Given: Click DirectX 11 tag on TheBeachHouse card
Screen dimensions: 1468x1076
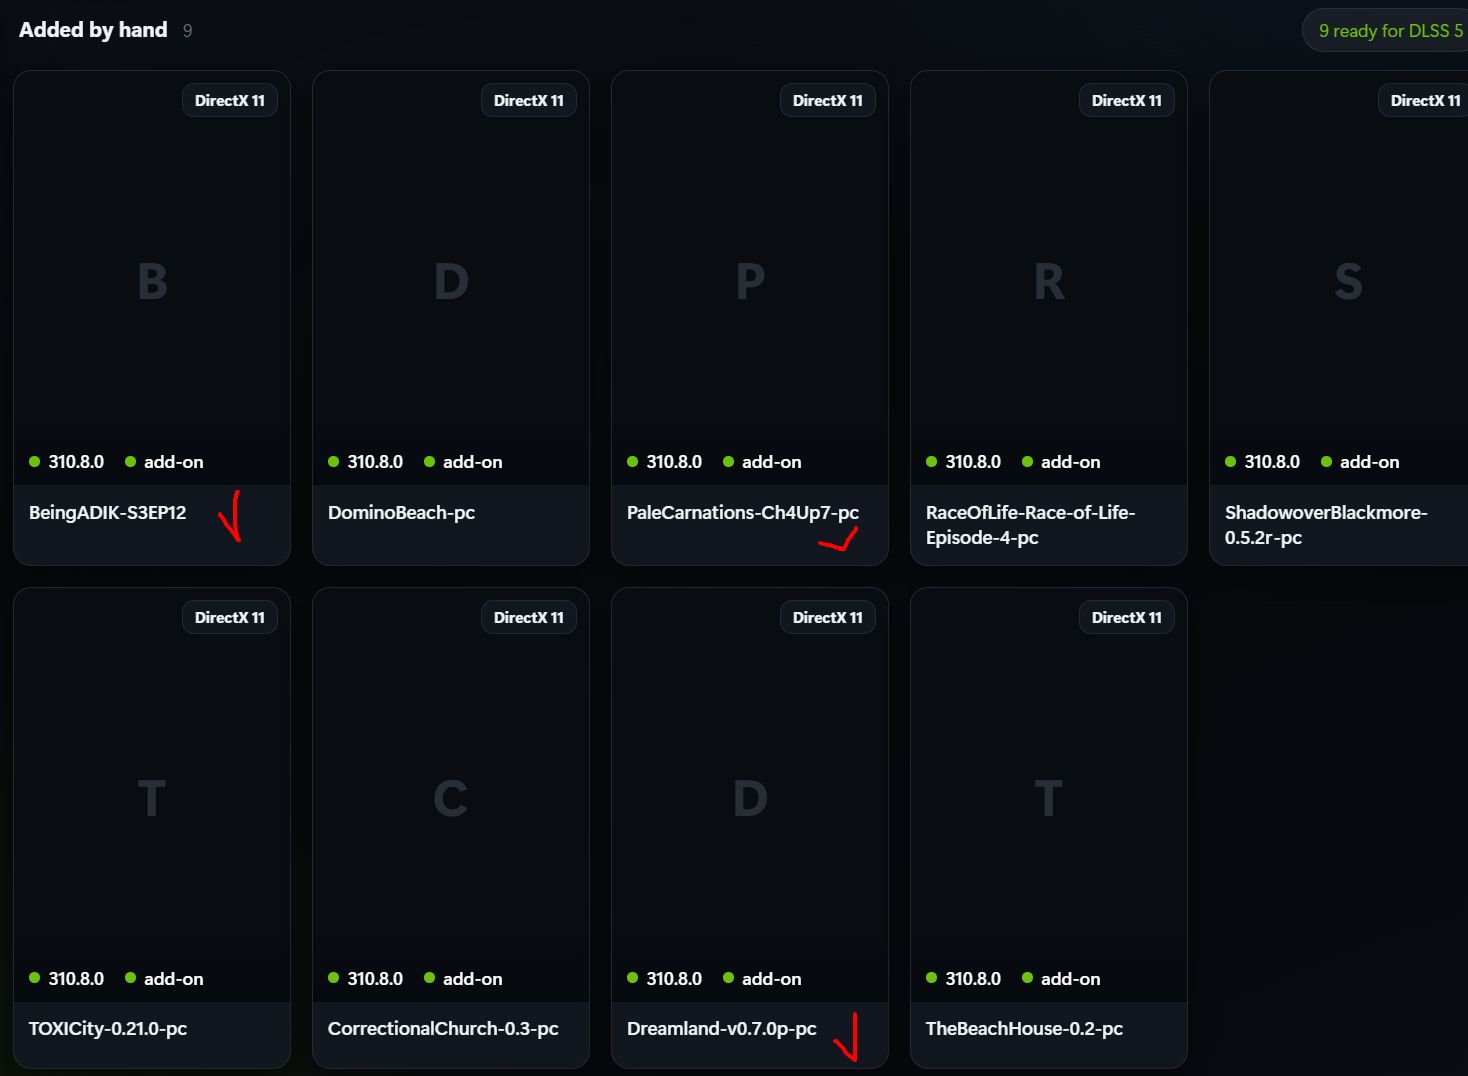Looking at the screenshot, I should pyautogui.click(x=1127, y=617).
